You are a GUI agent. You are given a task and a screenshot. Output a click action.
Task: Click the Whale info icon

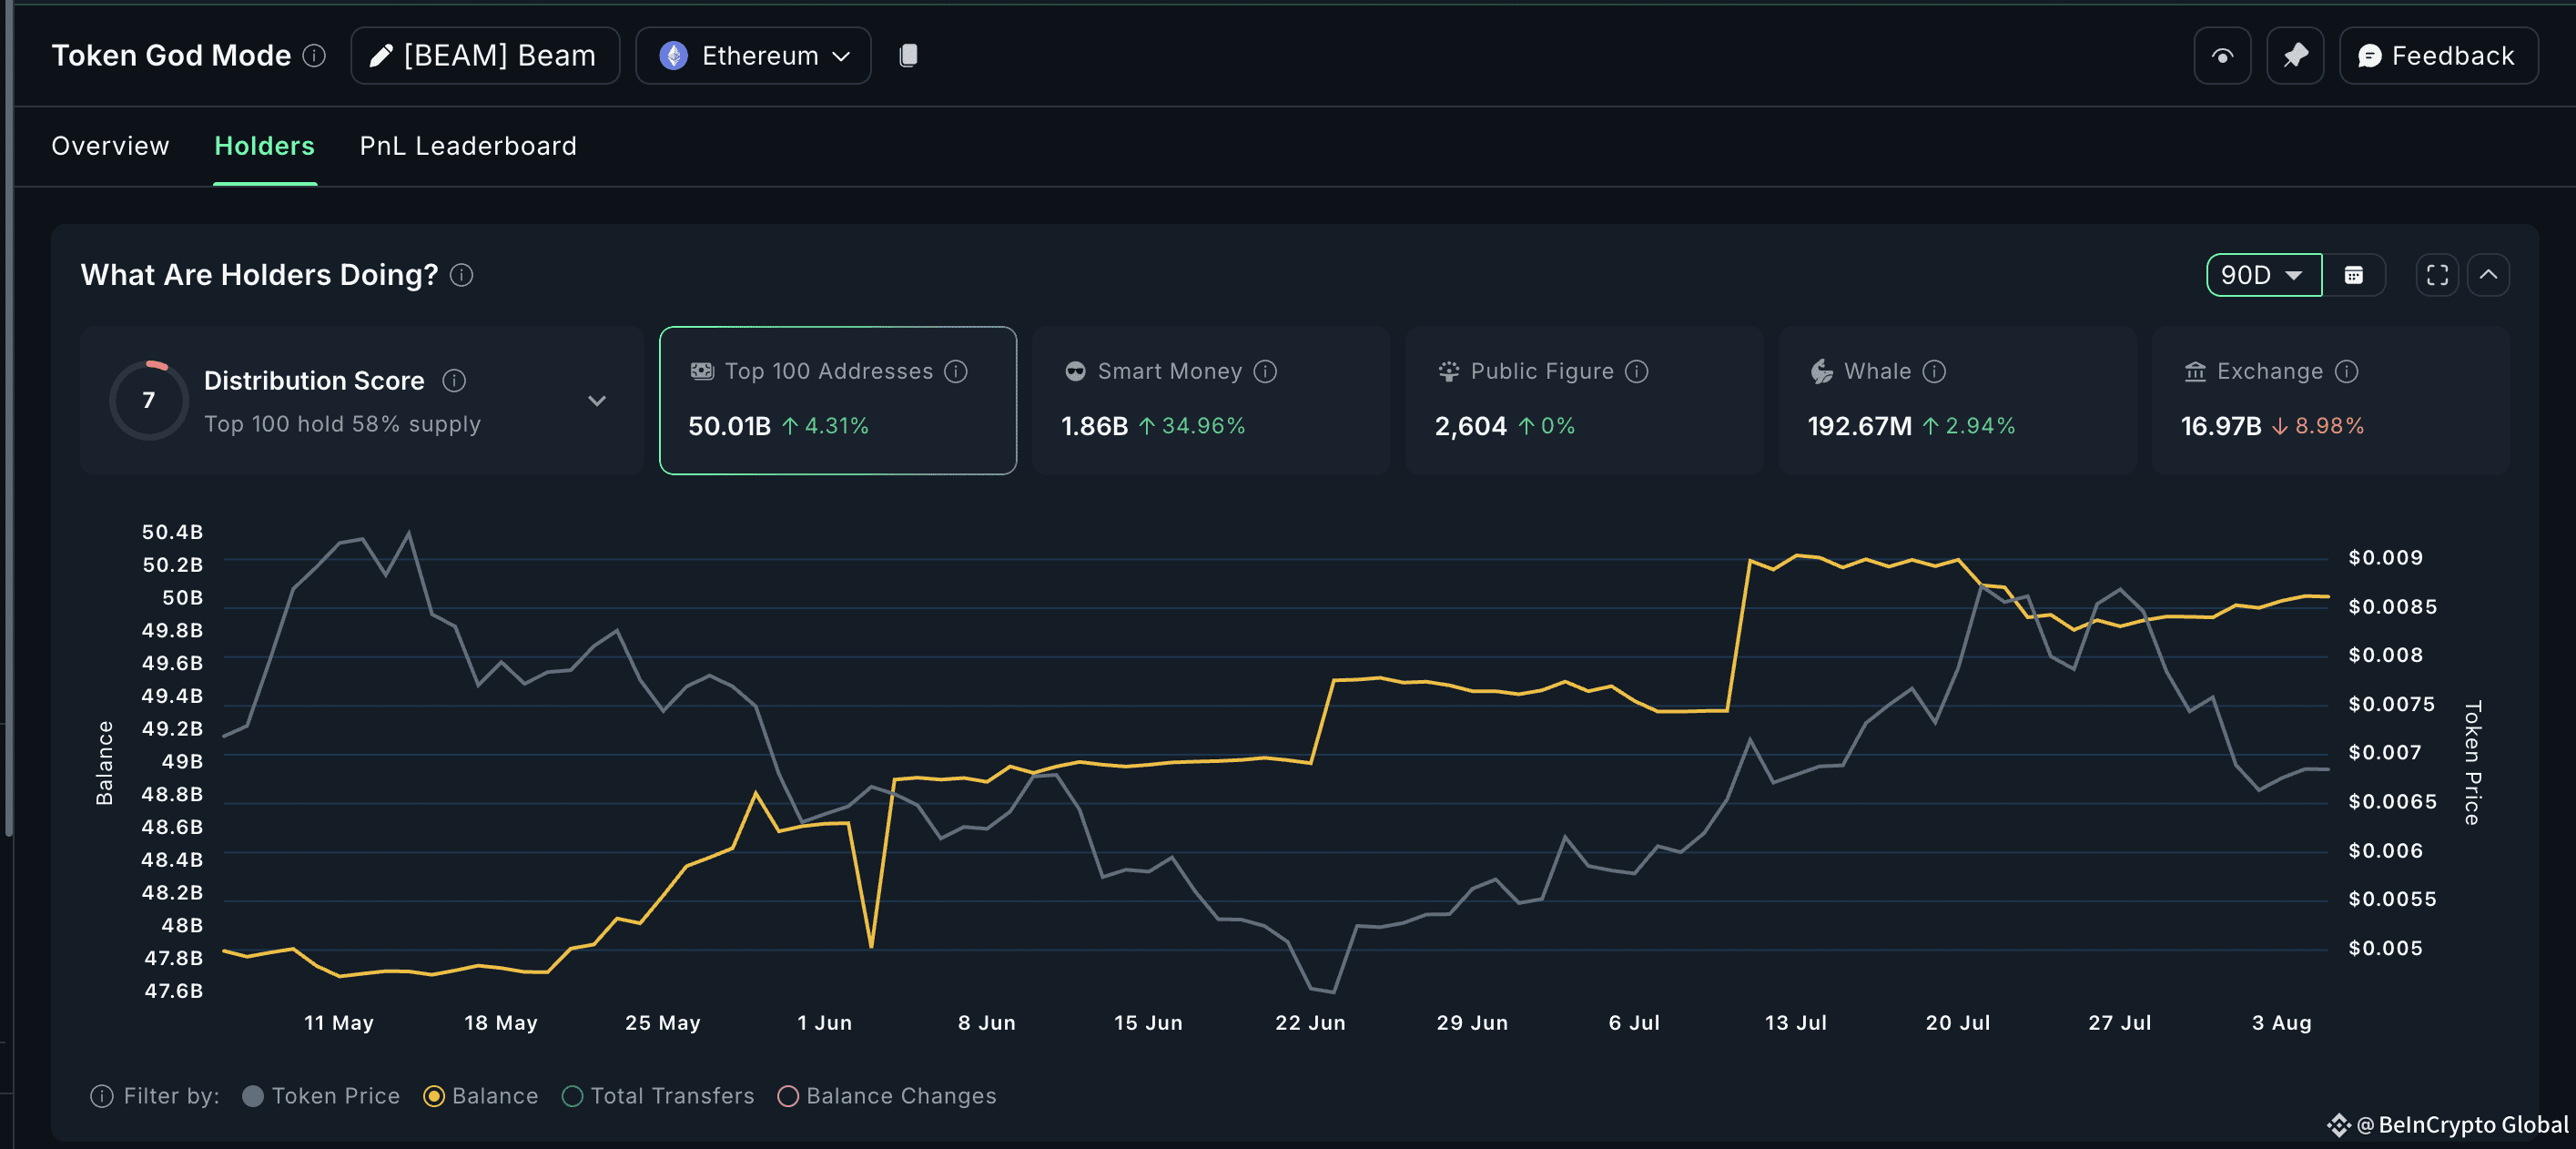pos(1934,372)
